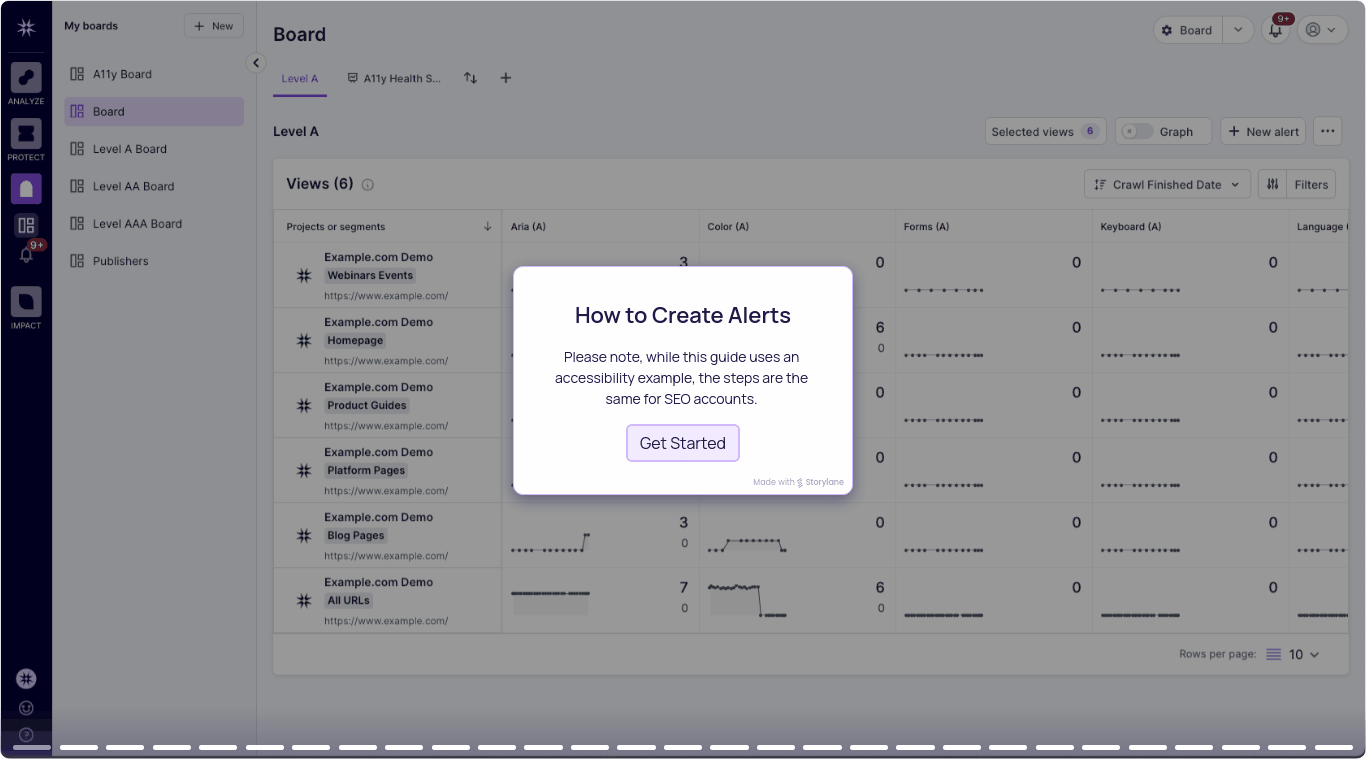Click the help question mark at sidebar bottom
The width and height of the screenshot is (1366, 759).
click(25, 735)
